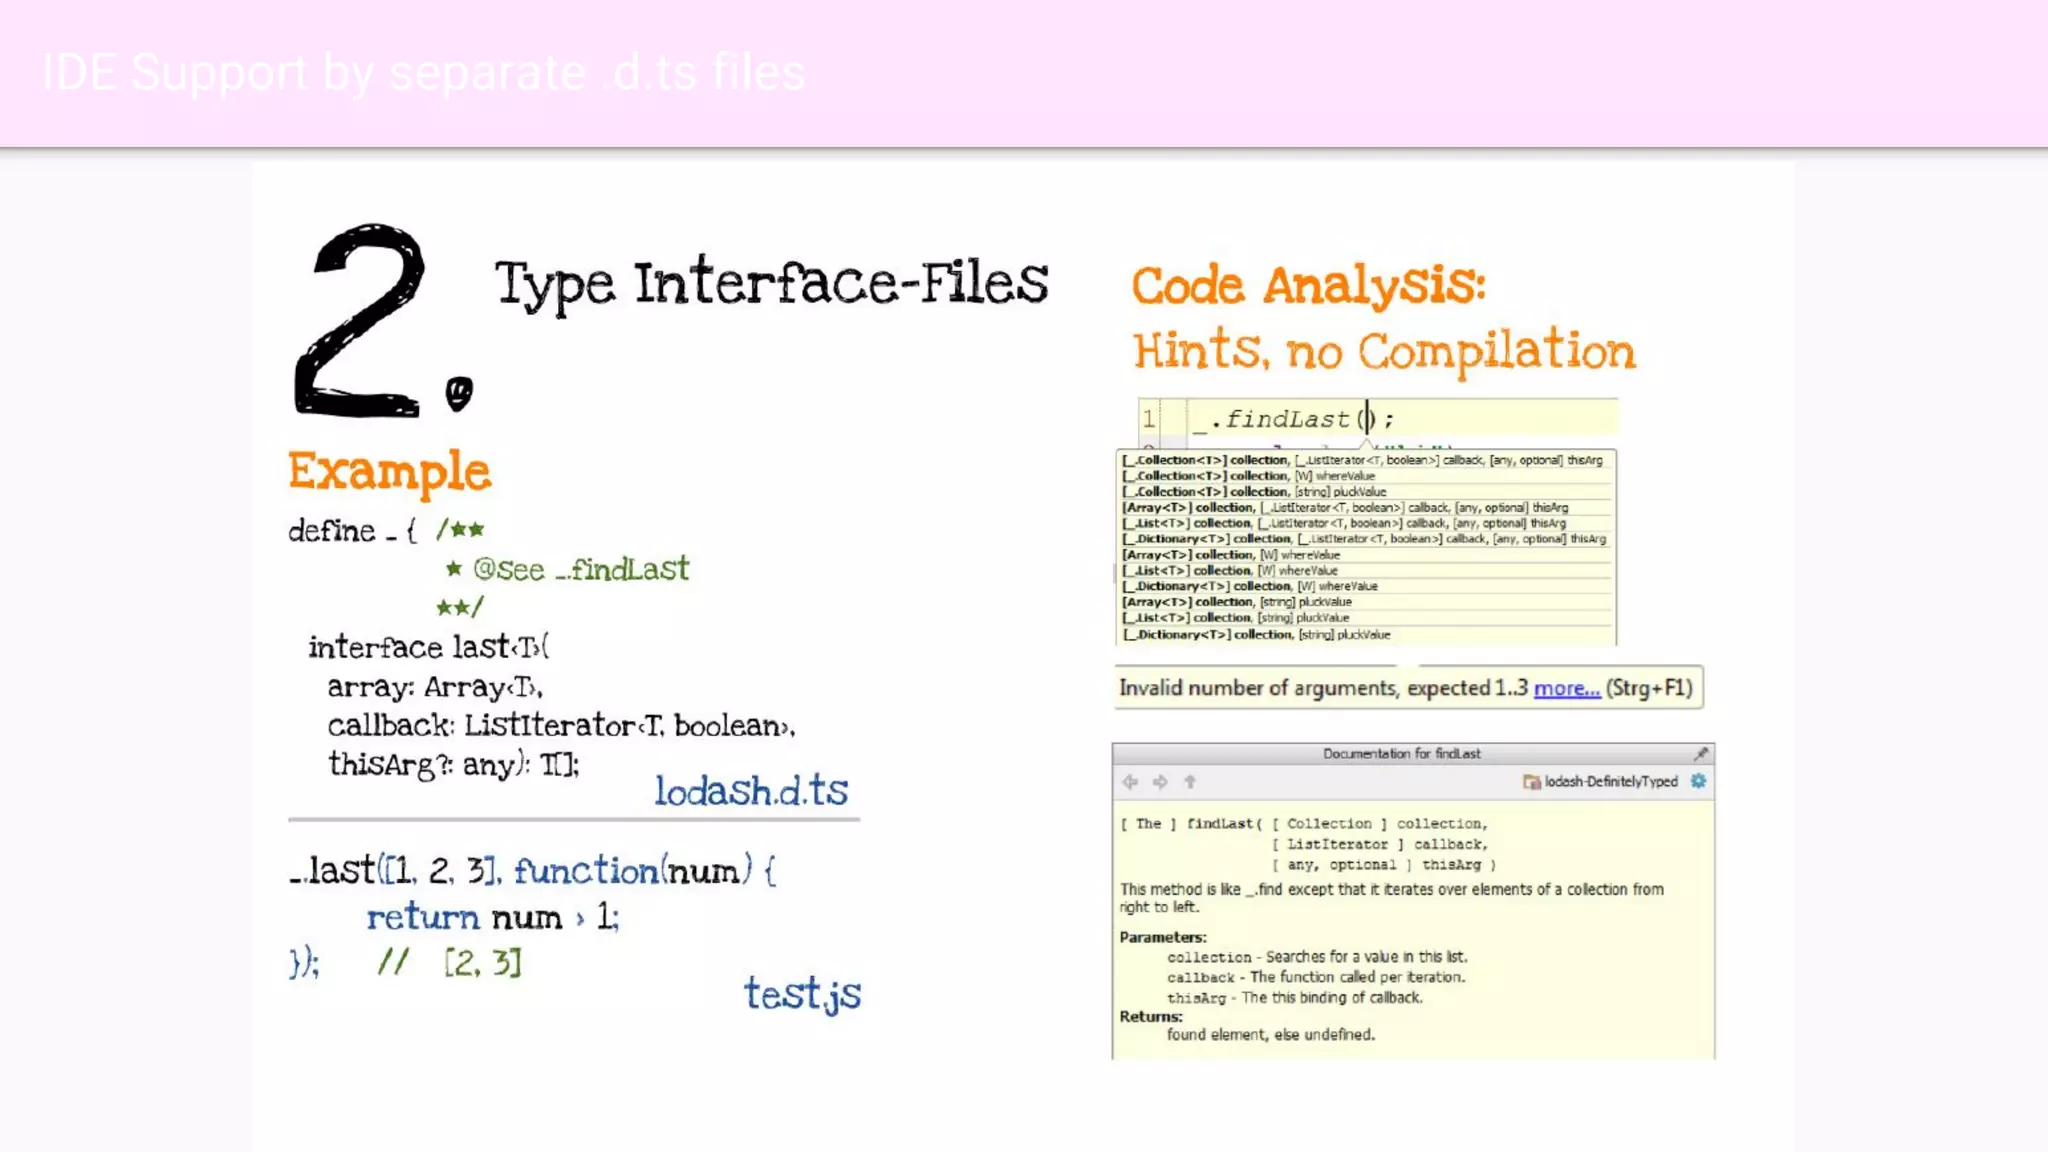The height and width of the screenshot is (1152, 2048).
Task: Click 'callback: ListIterator<T, boolean>,' code line
Action: click(561, 725)
